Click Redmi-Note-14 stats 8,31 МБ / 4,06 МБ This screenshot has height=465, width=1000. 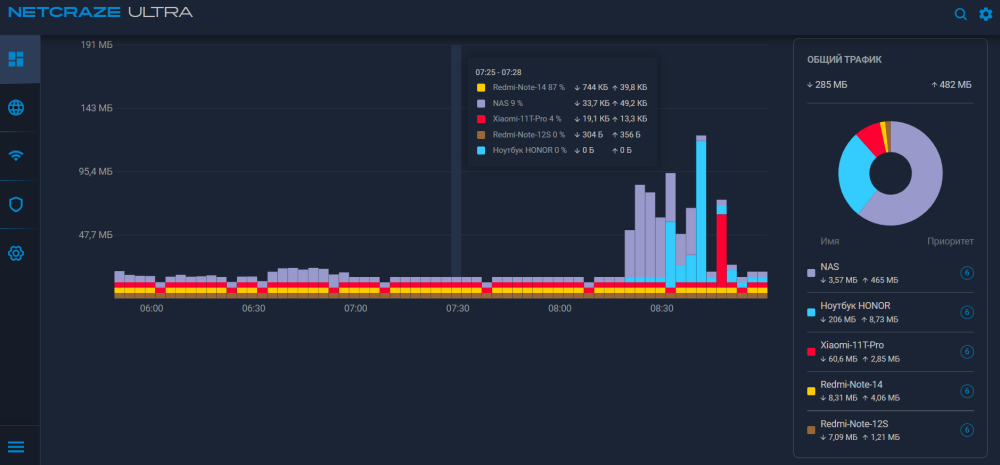point(860,398)
